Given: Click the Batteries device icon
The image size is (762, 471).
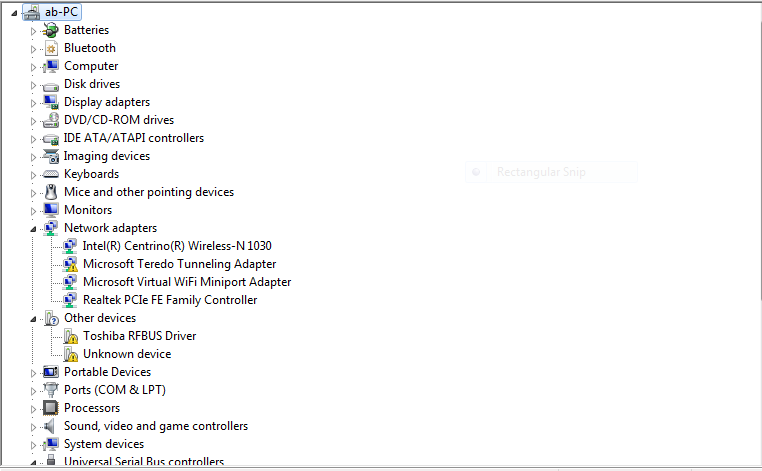Looking at the screenshot, I should 51,30.
